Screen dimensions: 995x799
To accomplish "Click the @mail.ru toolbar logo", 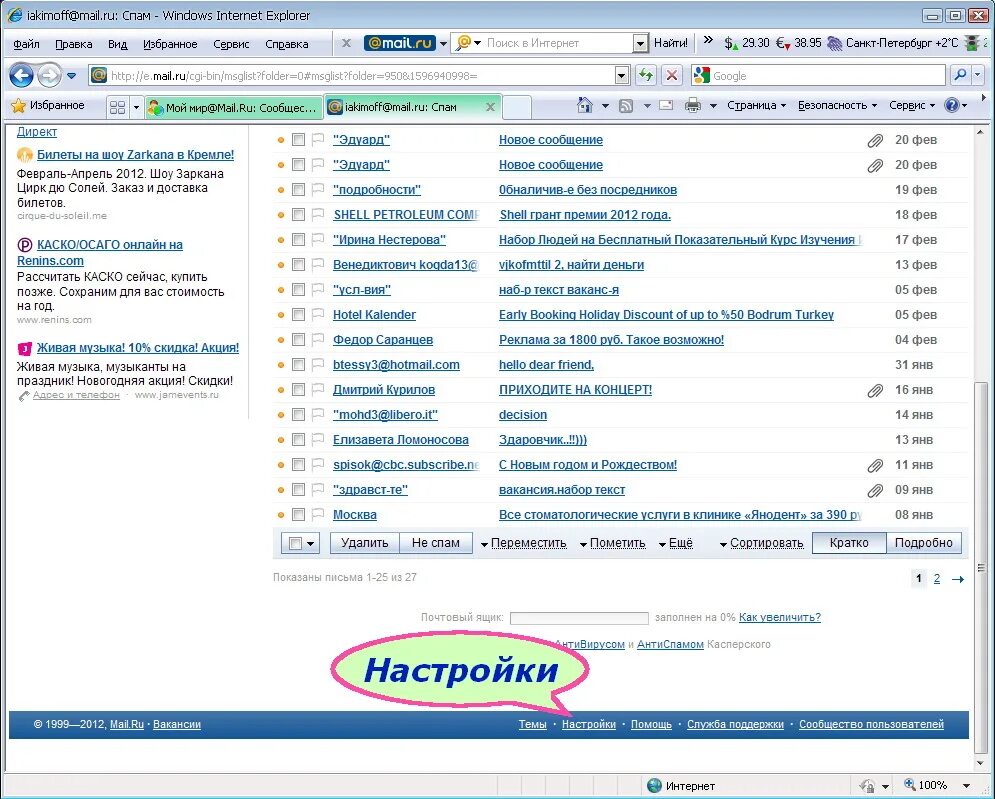I will click(399, 43).
